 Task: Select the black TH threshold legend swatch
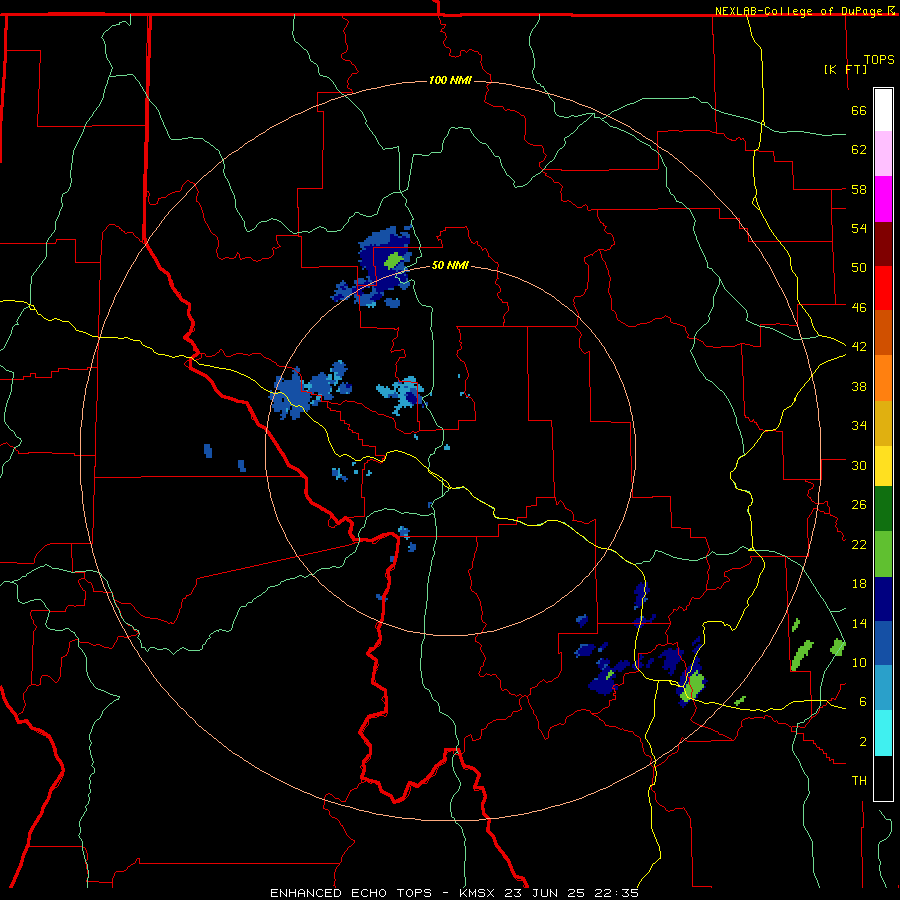point(883,778)
